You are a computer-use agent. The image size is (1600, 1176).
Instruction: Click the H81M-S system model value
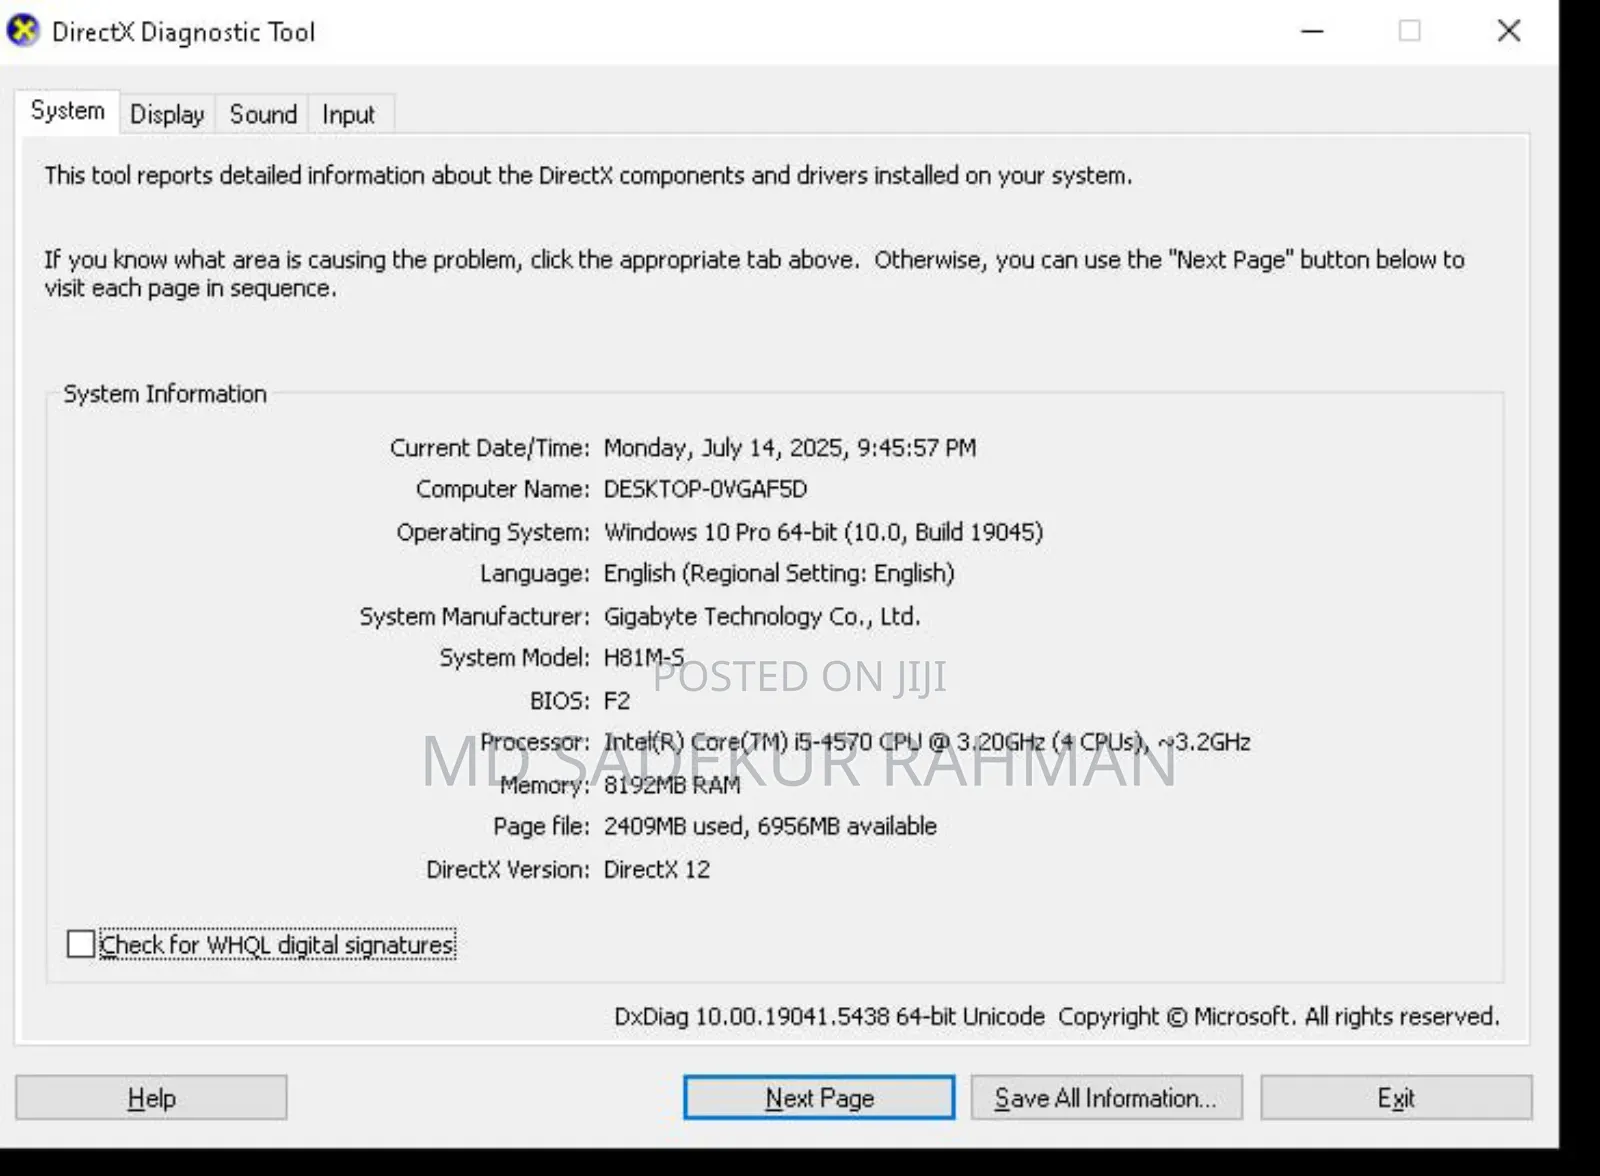644,658
